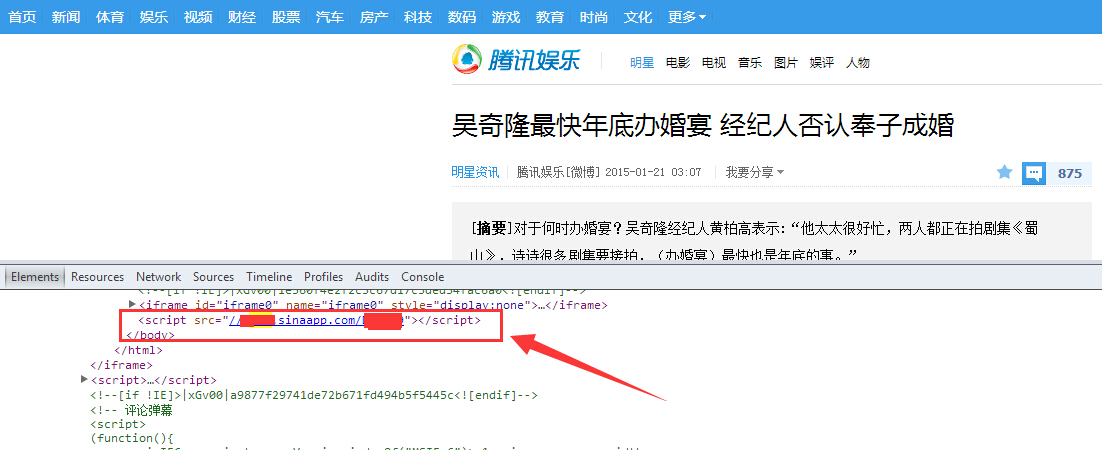Go to the 新闻 section
The image size is (1102, 450).
click(66, 17)
